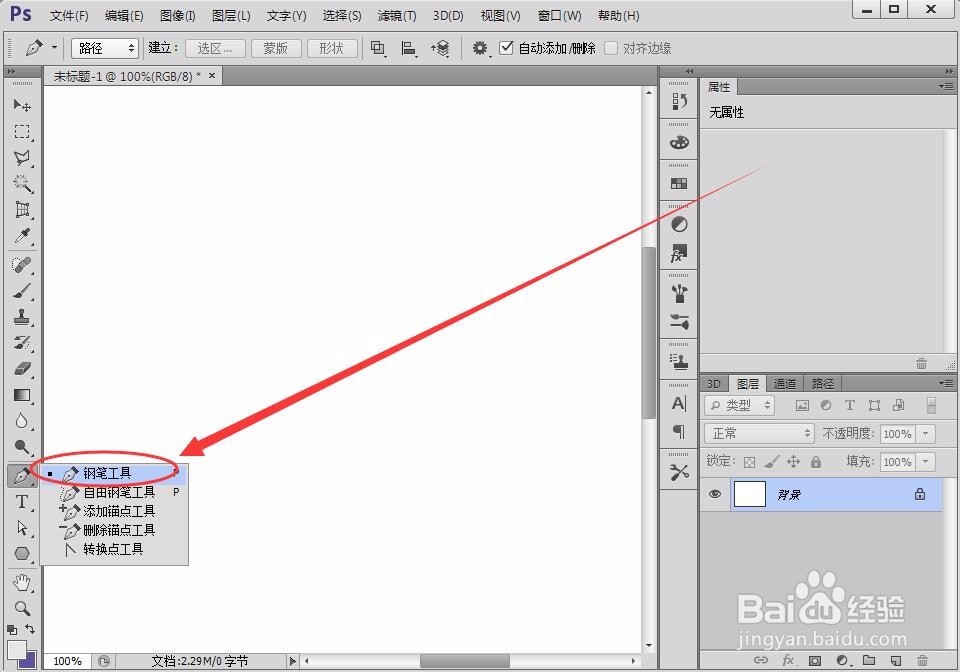Open the layer filter type dropdown
Screen dimensions: 960x672
(x=740, y=405)
